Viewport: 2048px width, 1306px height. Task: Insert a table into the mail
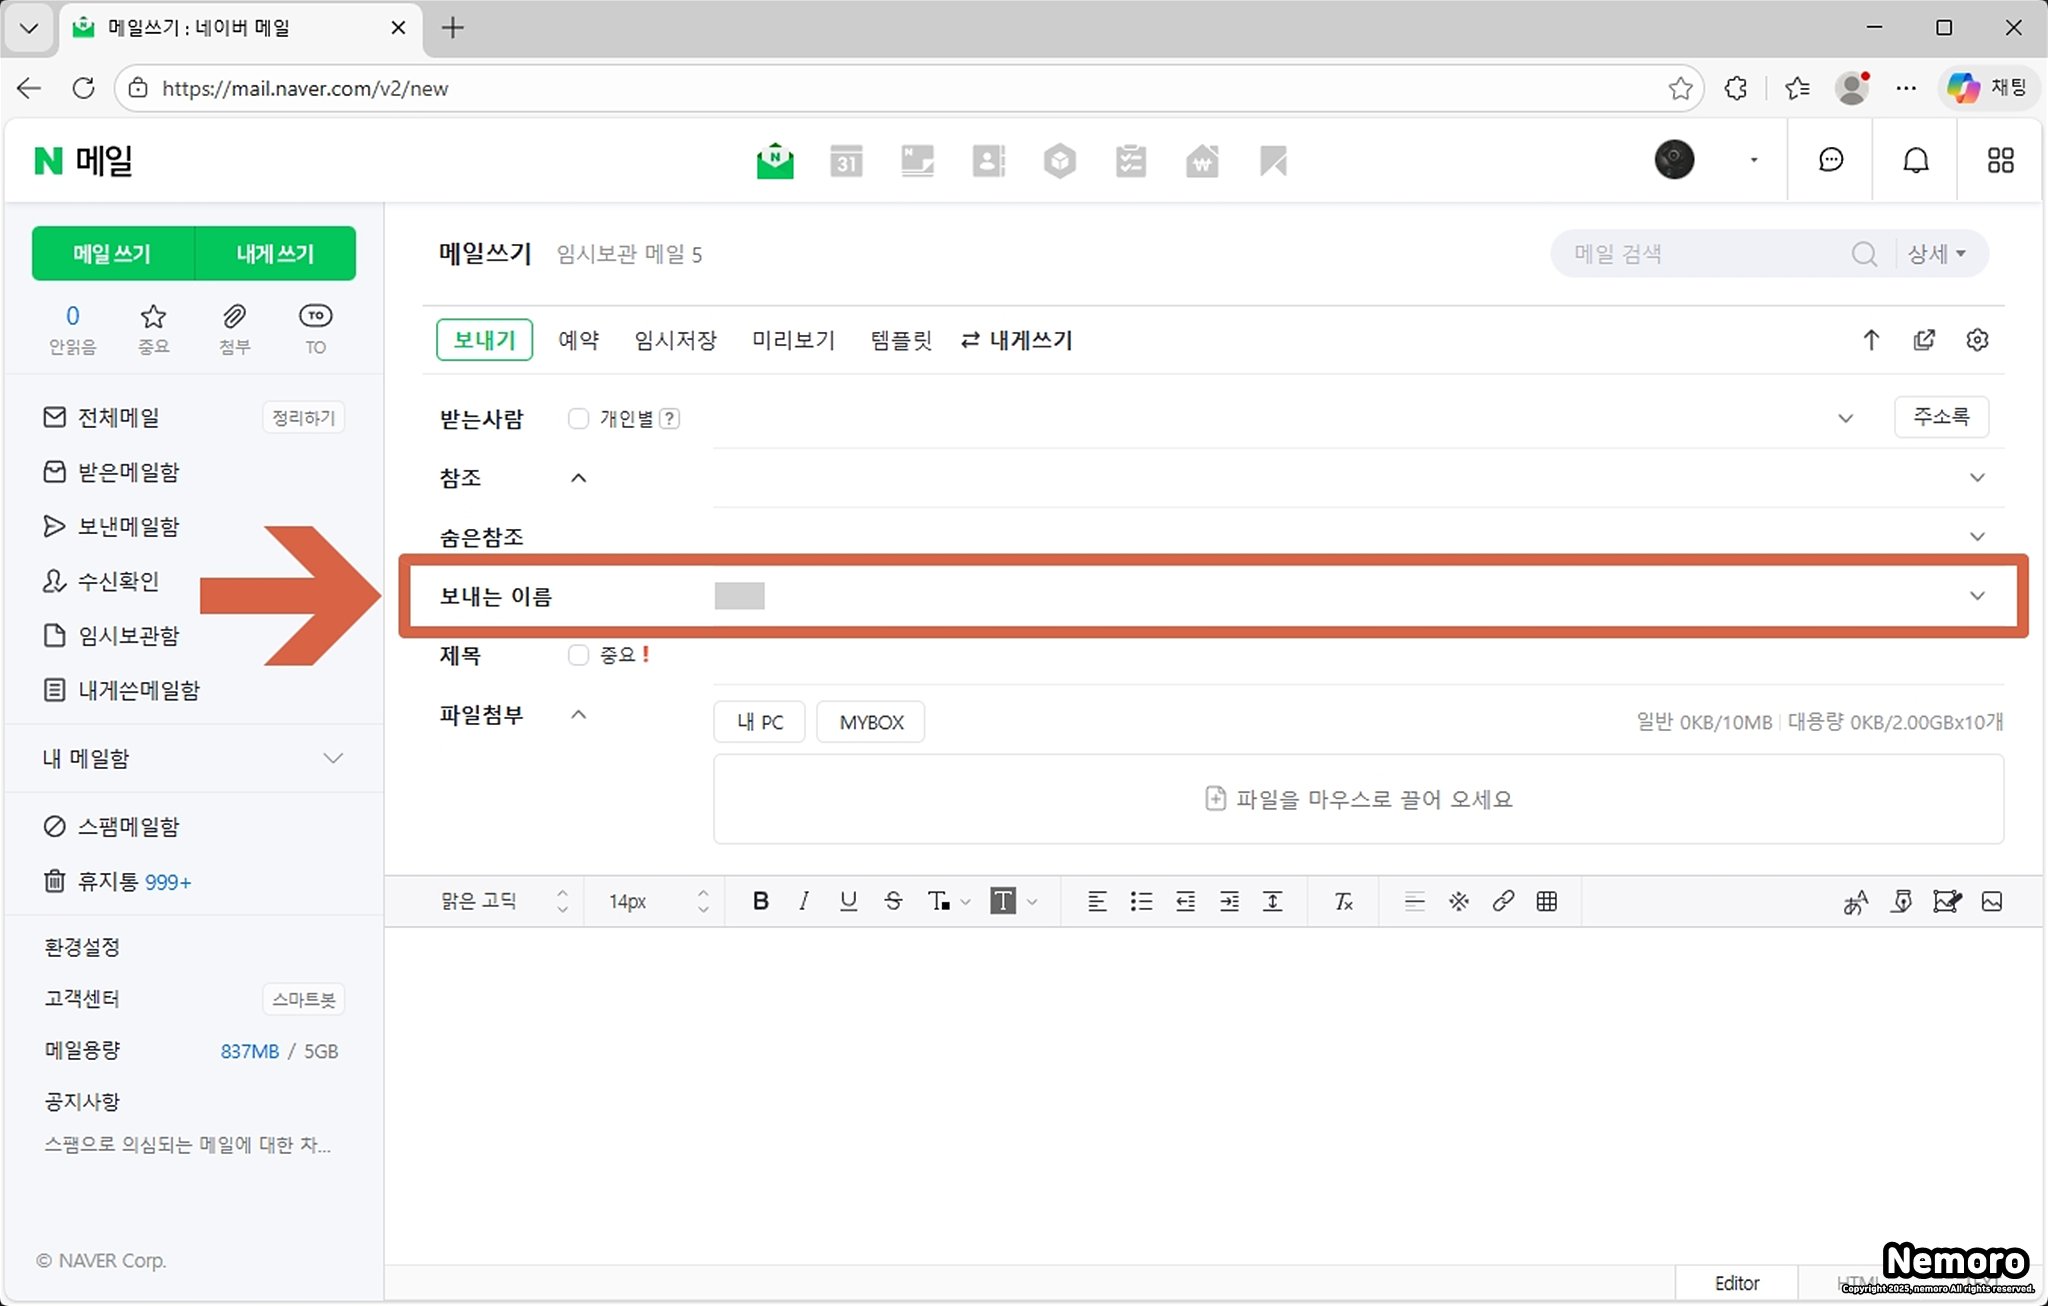[x=1547, y=901]
